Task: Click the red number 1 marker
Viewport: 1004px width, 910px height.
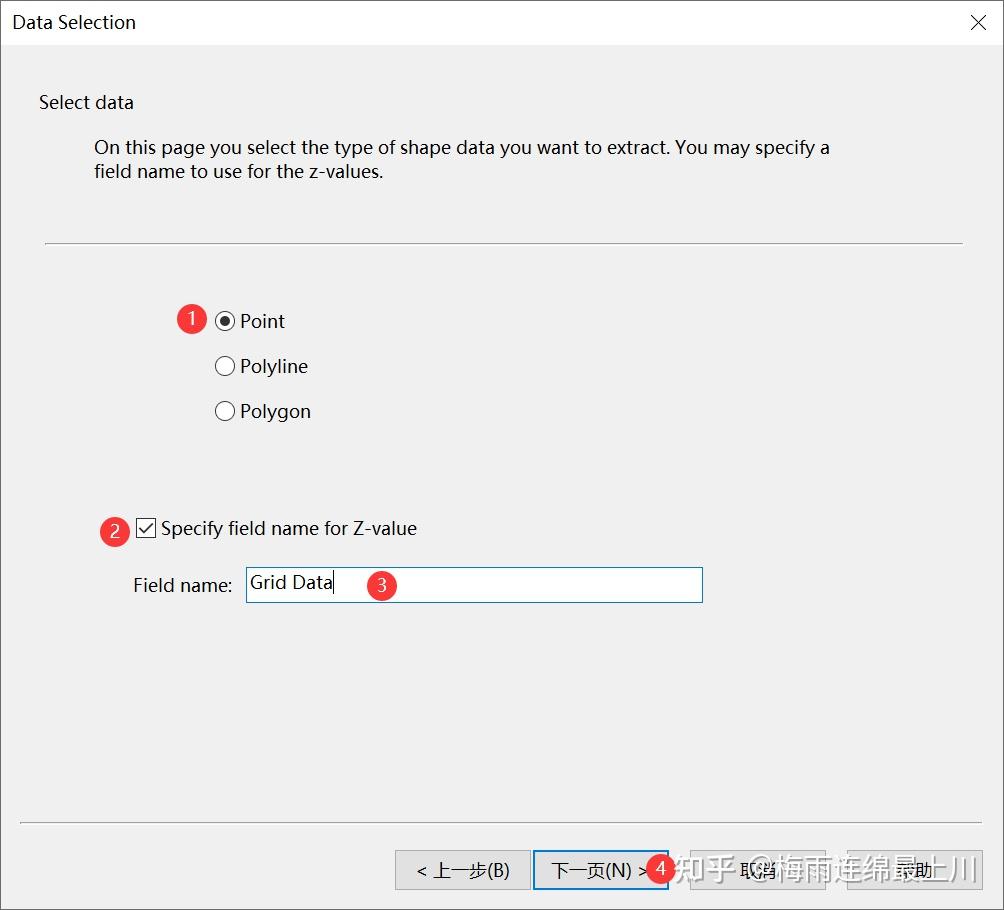Action: point(192,320)
